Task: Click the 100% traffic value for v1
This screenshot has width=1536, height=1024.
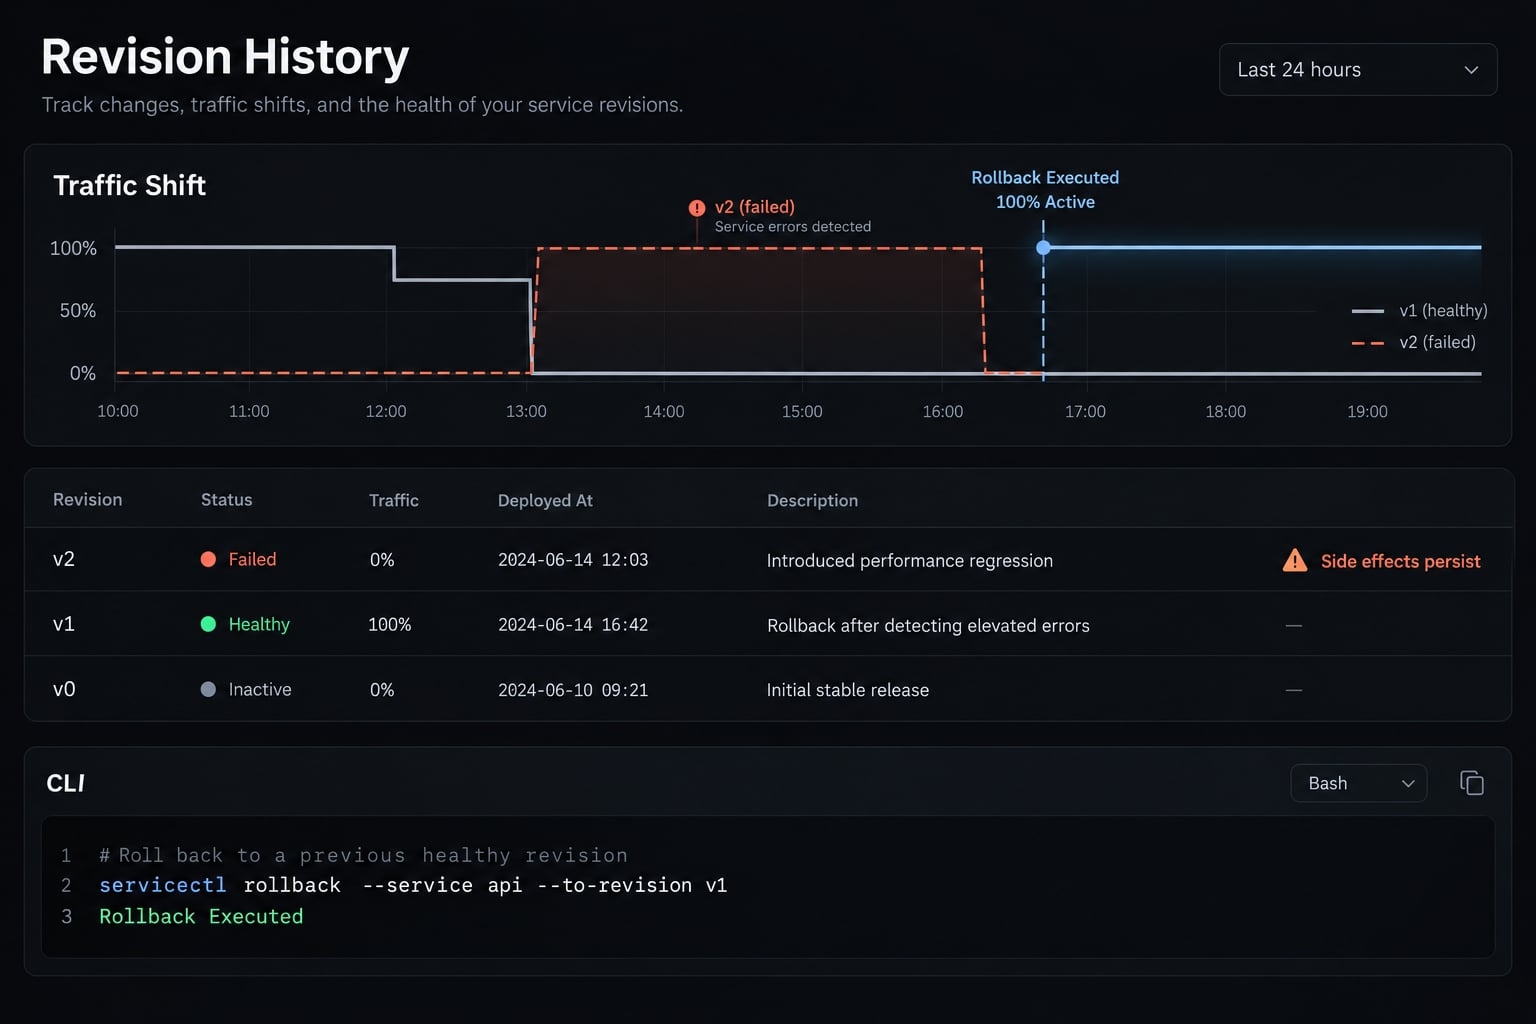Action: point(390,624)
